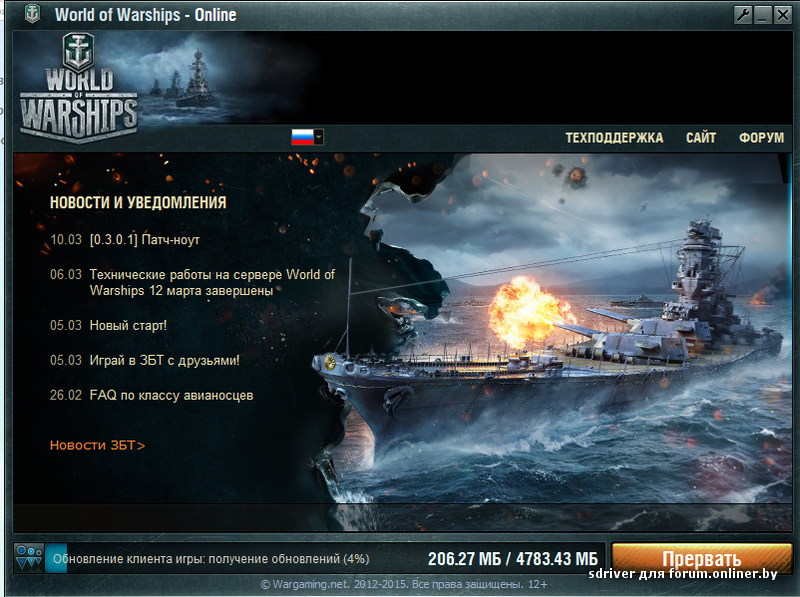The height and width of the screenshot is (597, 800).
Task: Open the region selector dropdown arrow
Action: pyautogui.click(x=319, y=137)
